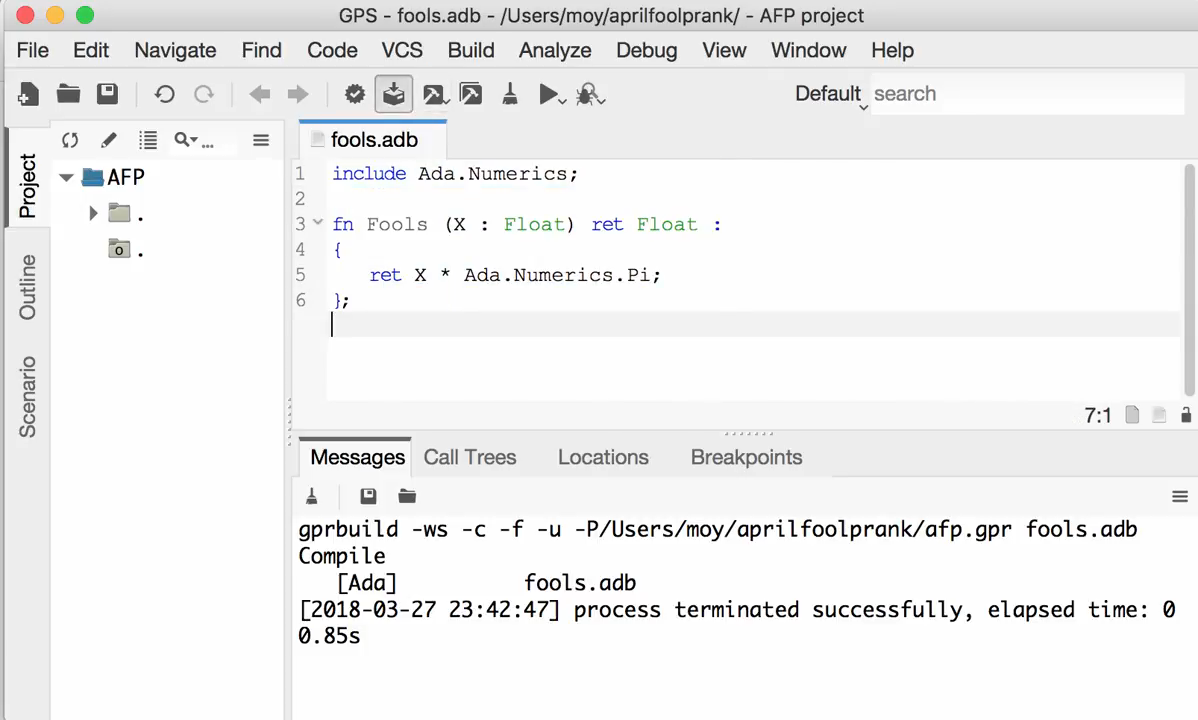Expand the dot folder under AFP
1198x720 pixels.
coord(93,212)
